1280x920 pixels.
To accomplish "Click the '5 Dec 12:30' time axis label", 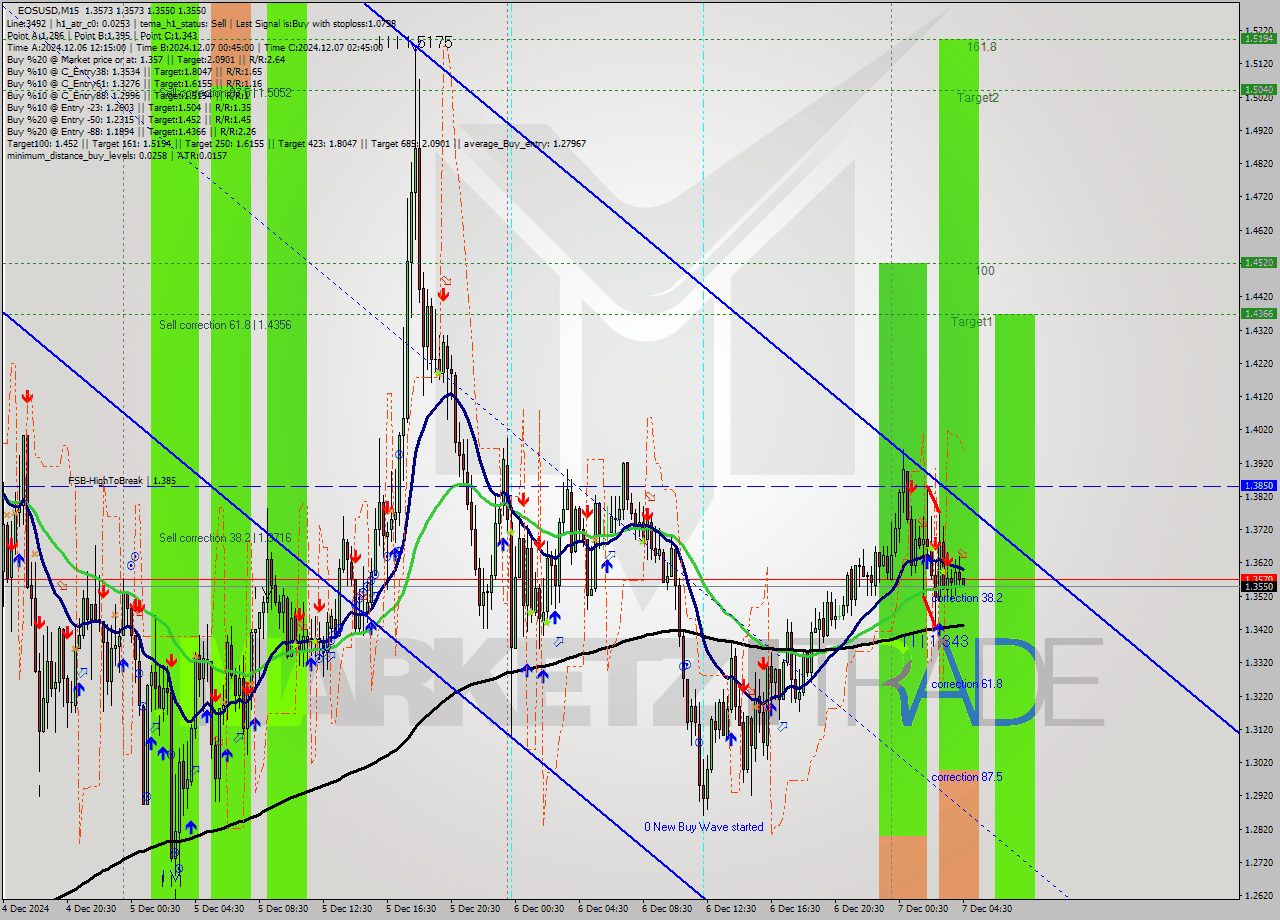I will pyautogui.click(x=347, y=909).
